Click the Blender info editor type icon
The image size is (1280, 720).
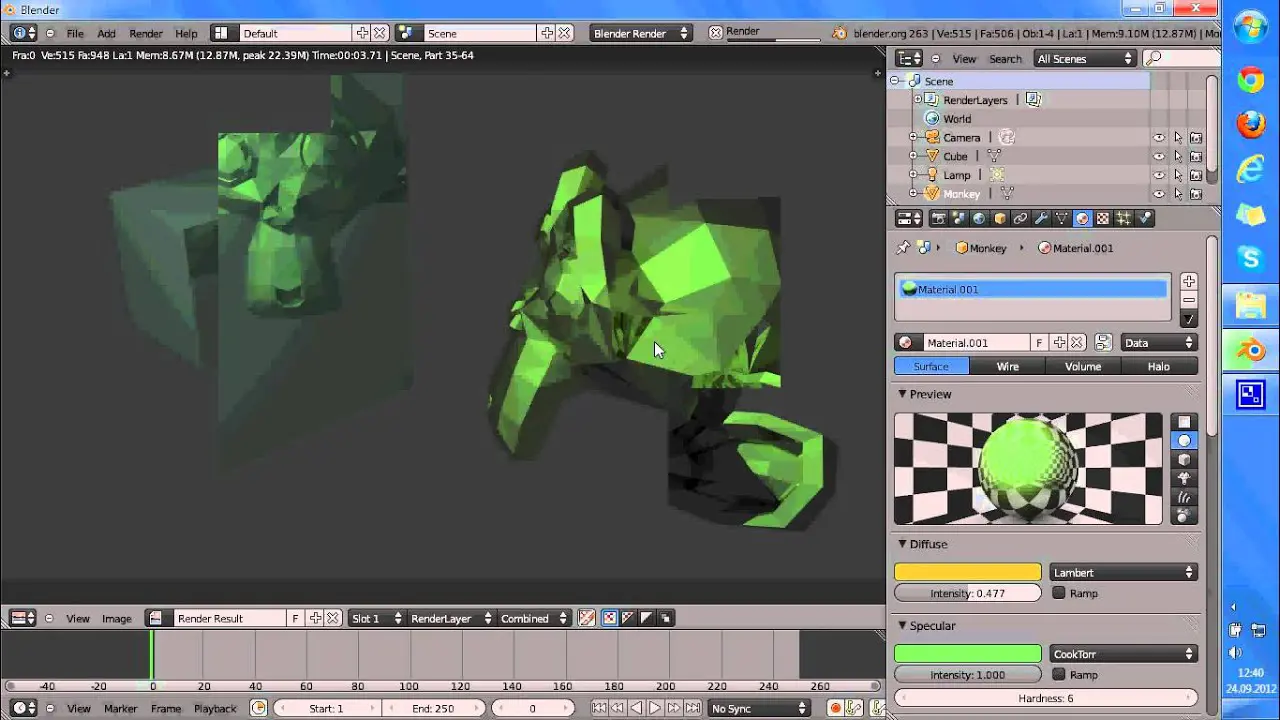23,33
